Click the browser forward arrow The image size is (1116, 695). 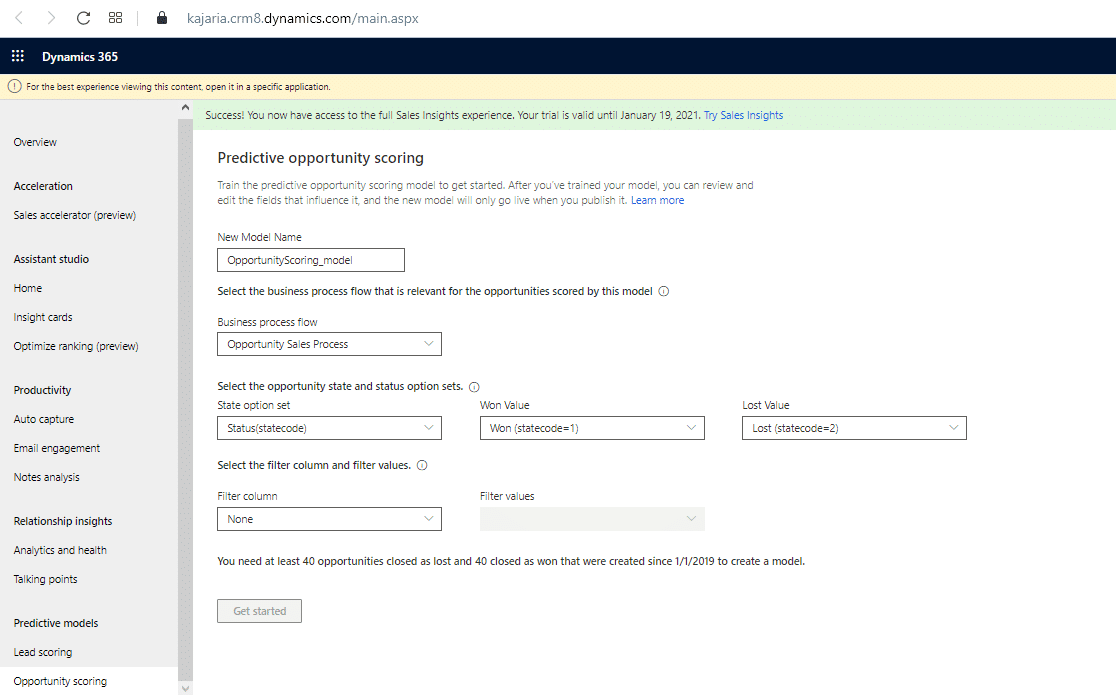(51, 18)
